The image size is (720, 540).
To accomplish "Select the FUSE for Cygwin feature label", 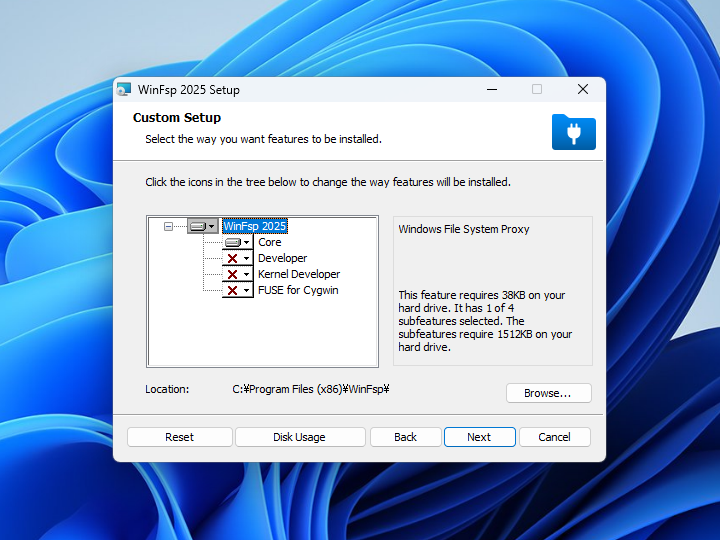I will (x=298, y=290).
